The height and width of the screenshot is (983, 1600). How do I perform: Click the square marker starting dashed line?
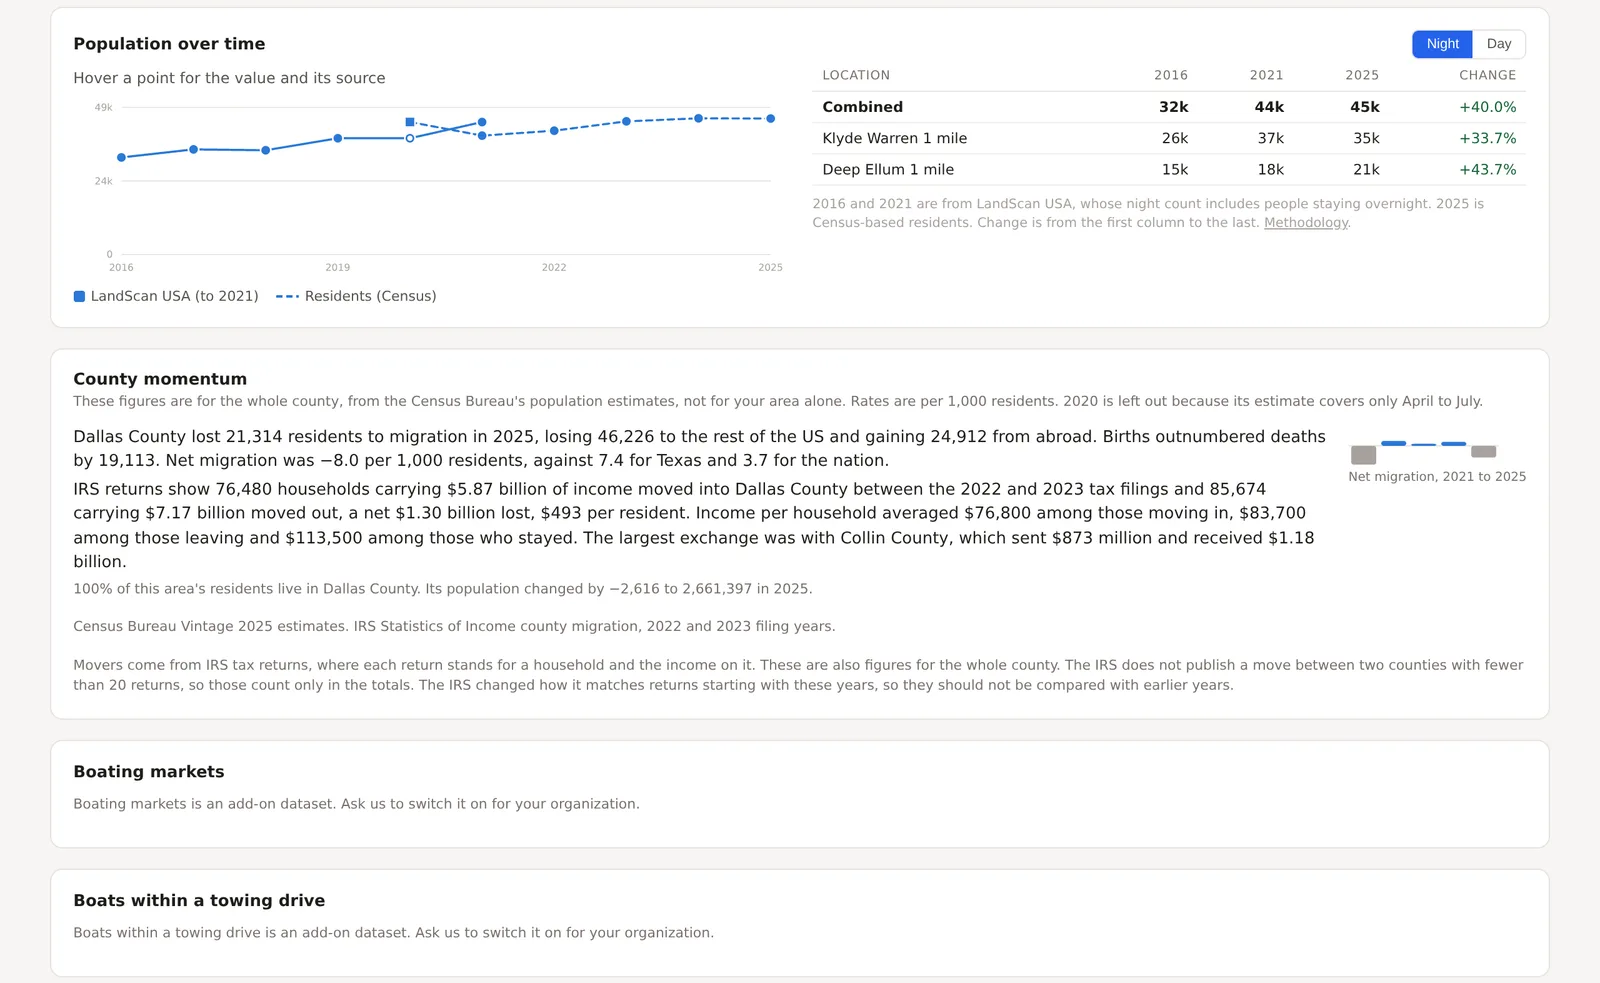[410, 122]
